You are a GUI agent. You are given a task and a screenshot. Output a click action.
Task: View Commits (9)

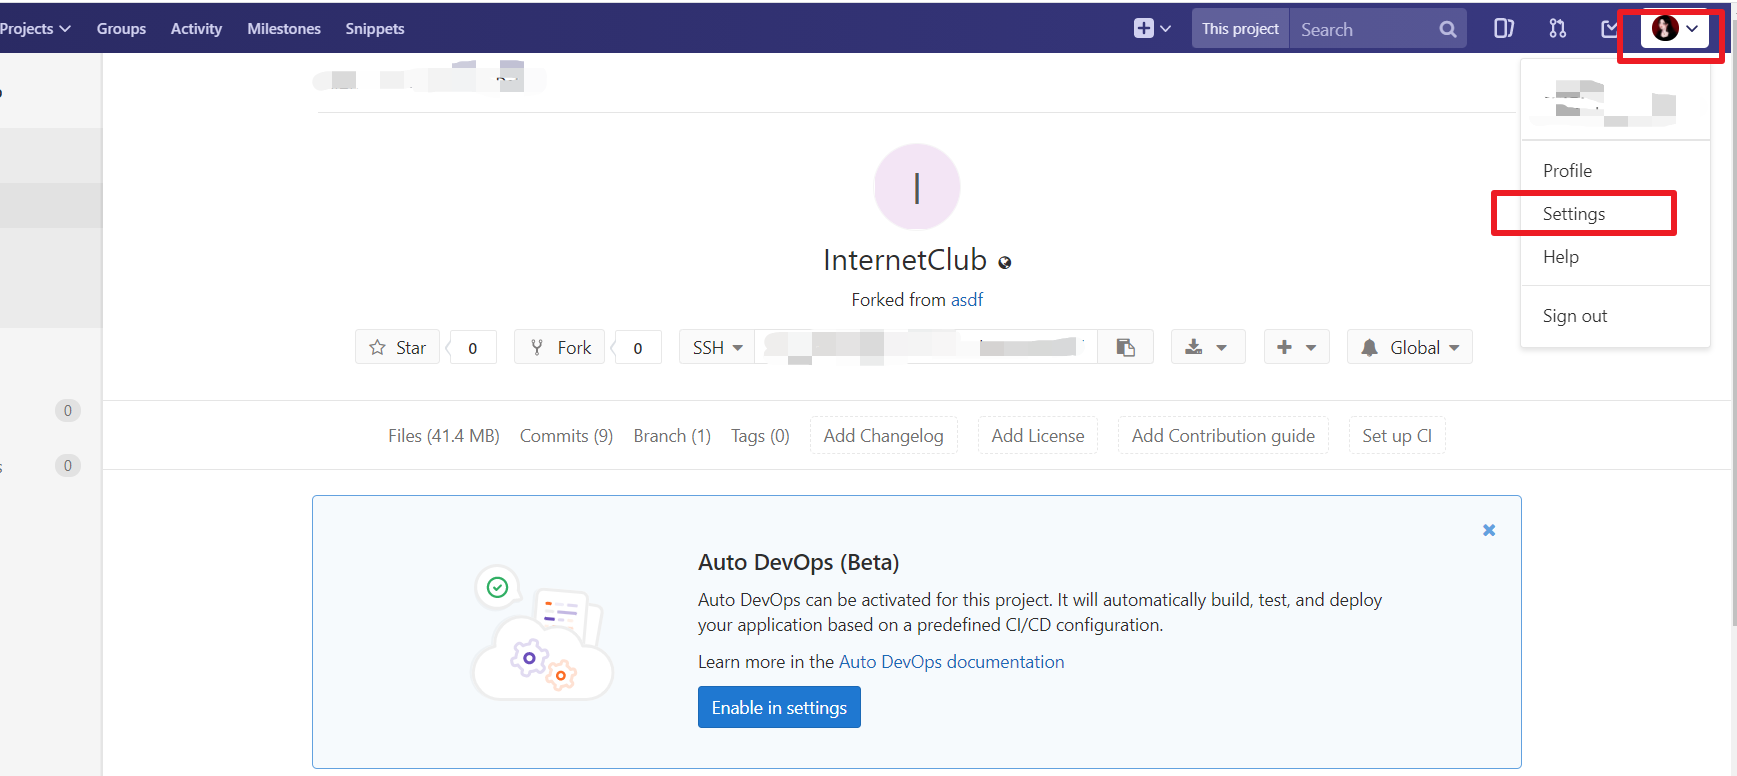tap(566, 436)
